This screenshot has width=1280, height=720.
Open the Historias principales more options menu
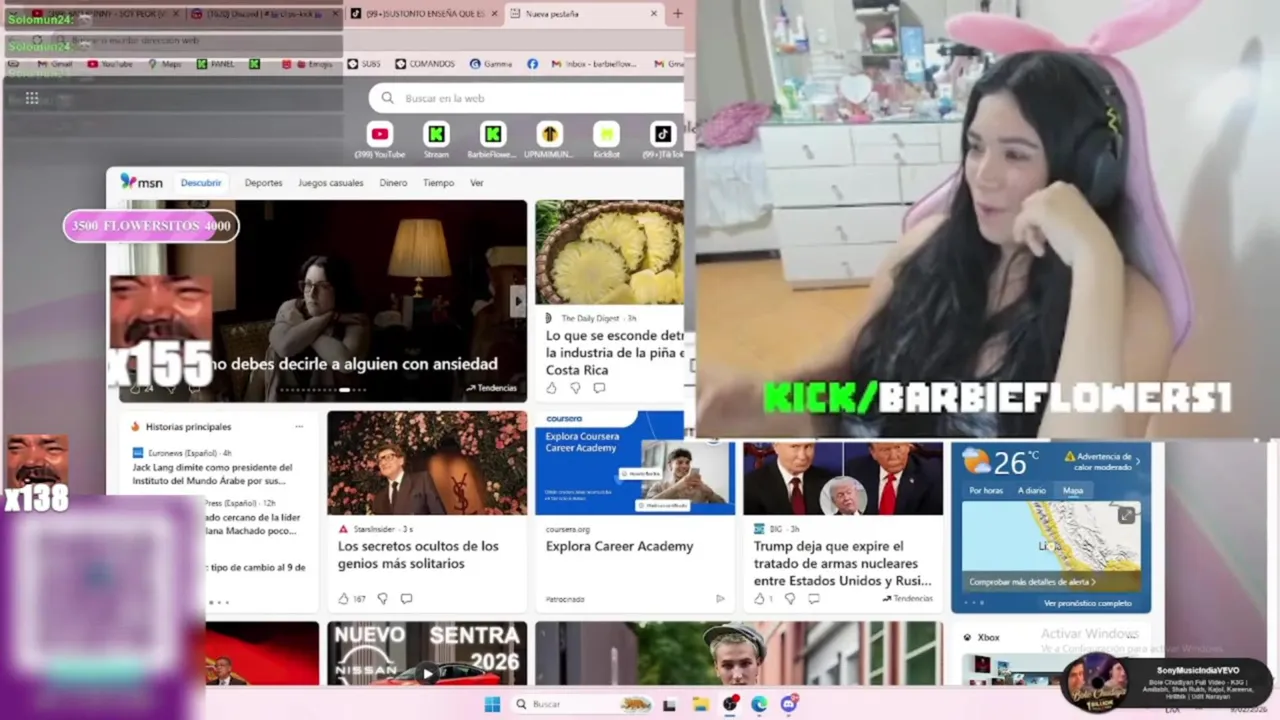pos(298,427)
